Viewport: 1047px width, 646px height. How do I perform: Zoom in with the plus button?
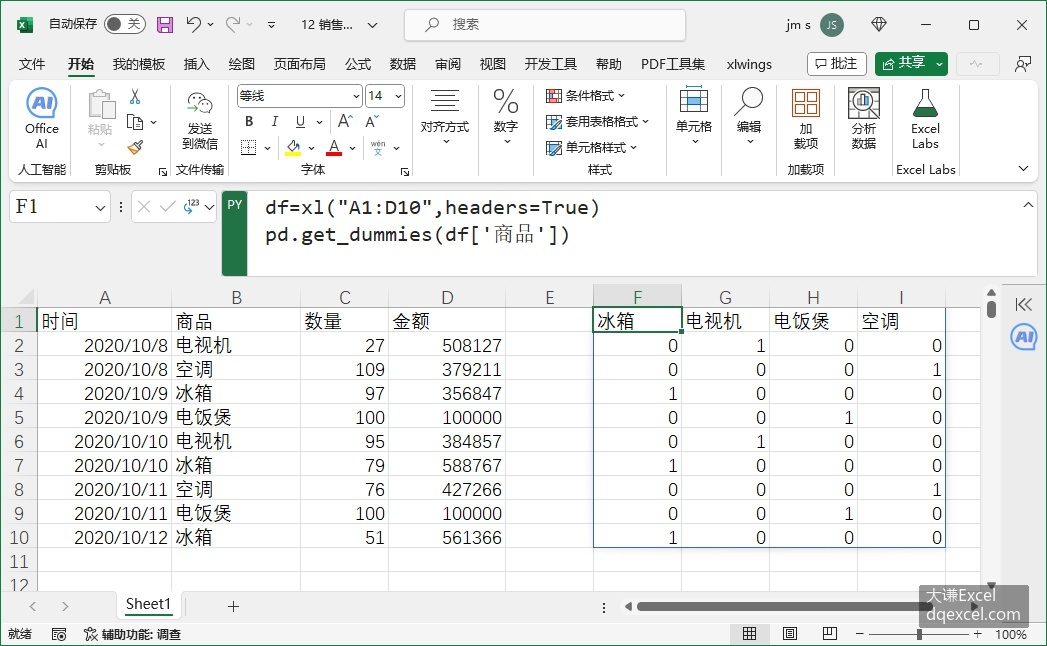pos(978,634)
